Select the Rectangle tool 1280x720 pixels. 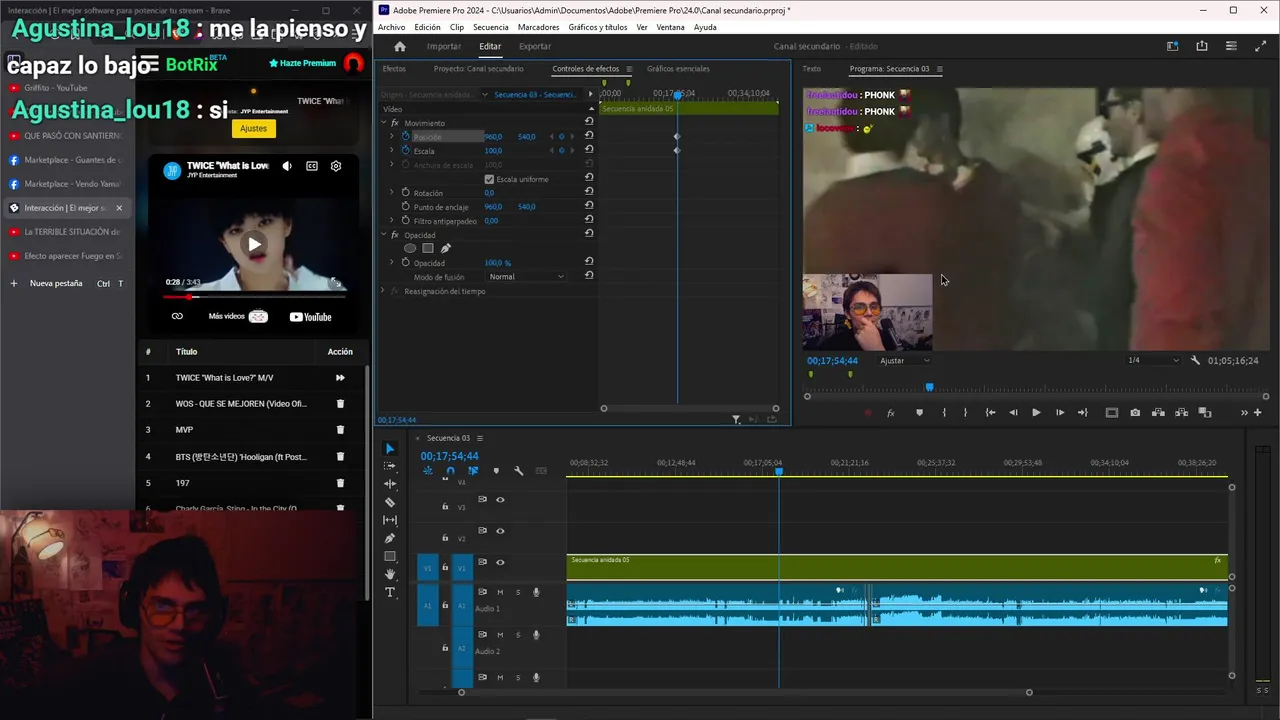pyautogui.click(x=390, y=557)
